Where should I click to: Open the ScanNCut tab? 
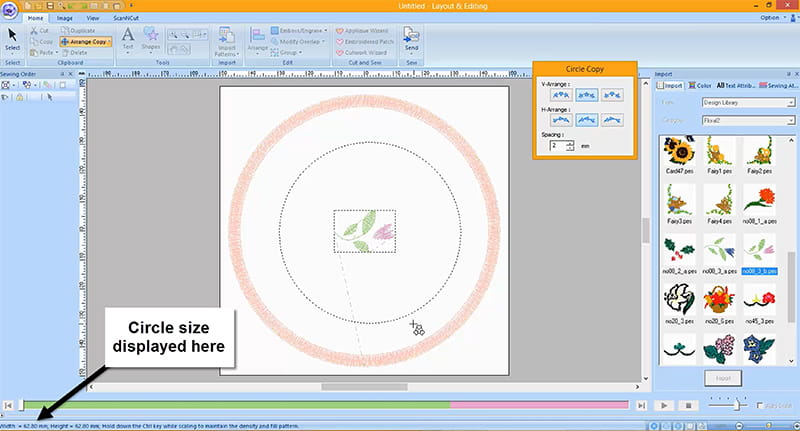125,18
